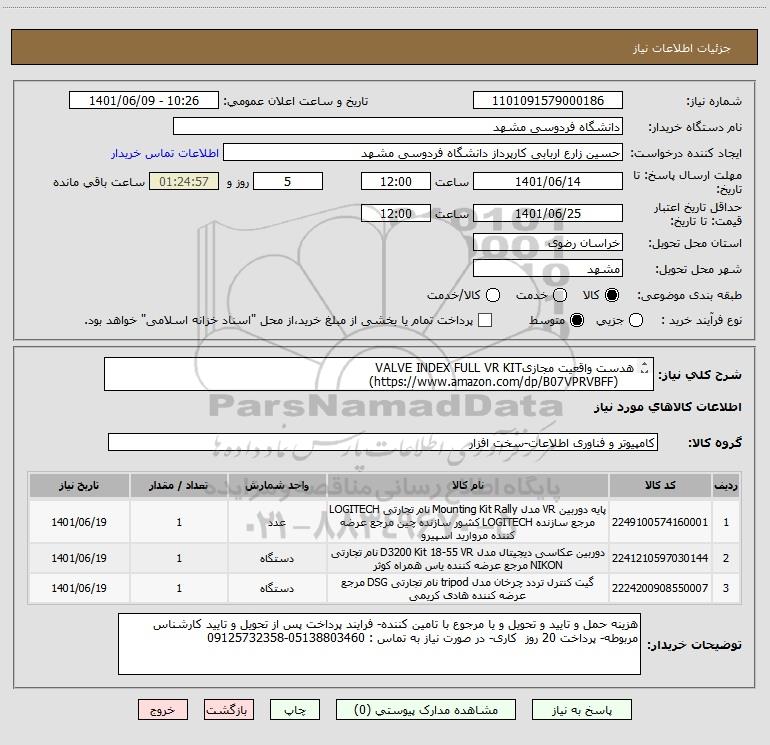This screenshot has width=770, height=745.
Task: Click the request creator field حسین زارع اربابی
Action: point(423,153)
